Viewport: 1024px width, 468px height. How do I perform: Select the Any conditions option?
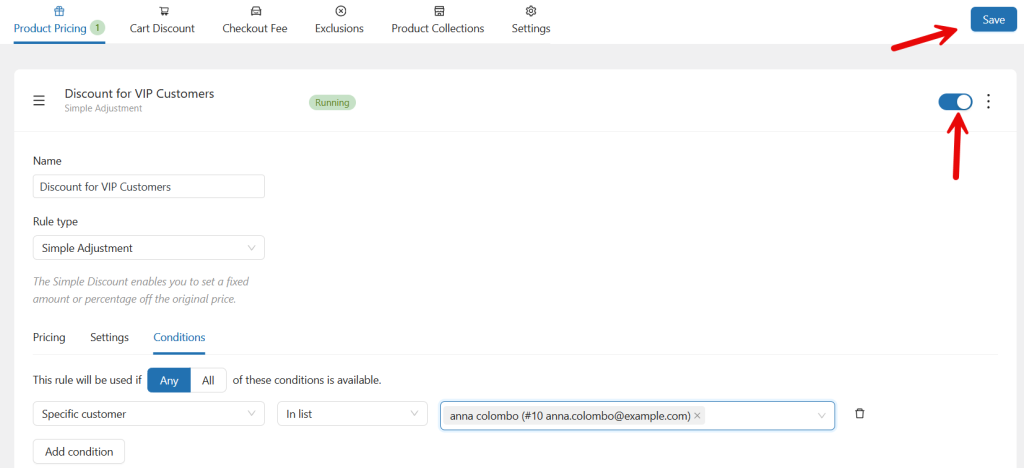coord(168,380)
